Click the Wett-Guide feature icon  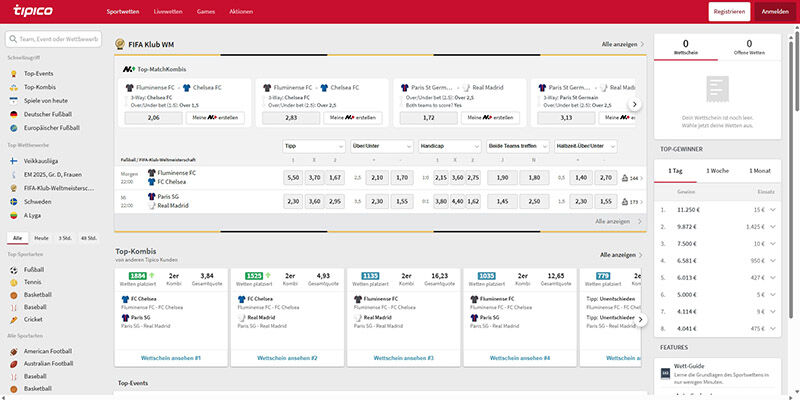click(x=665, y=373)
